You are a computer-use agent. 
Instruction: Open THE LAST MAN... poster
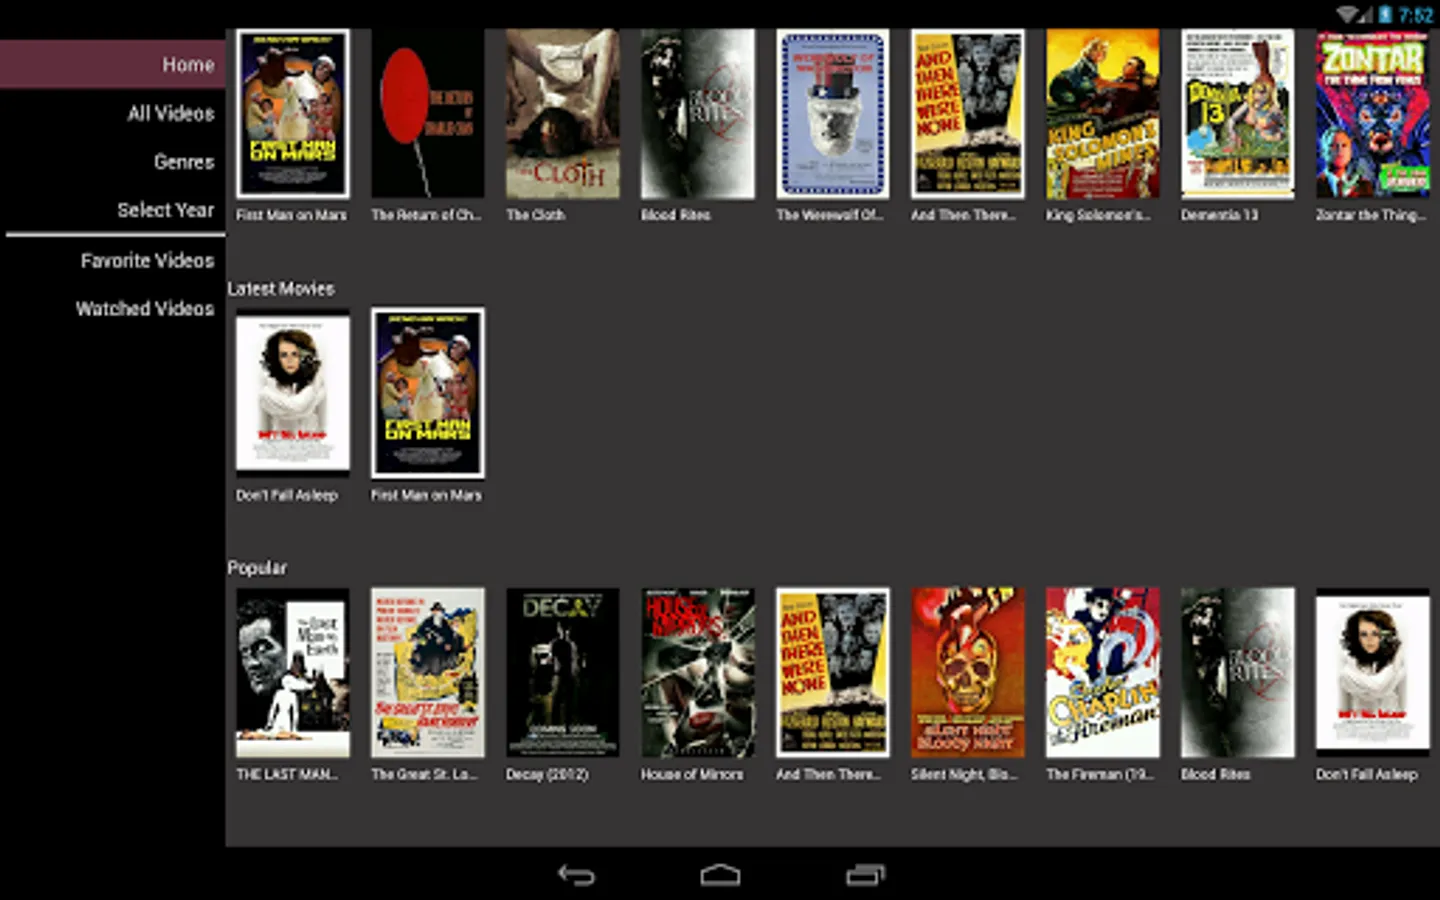pos(293,672)
